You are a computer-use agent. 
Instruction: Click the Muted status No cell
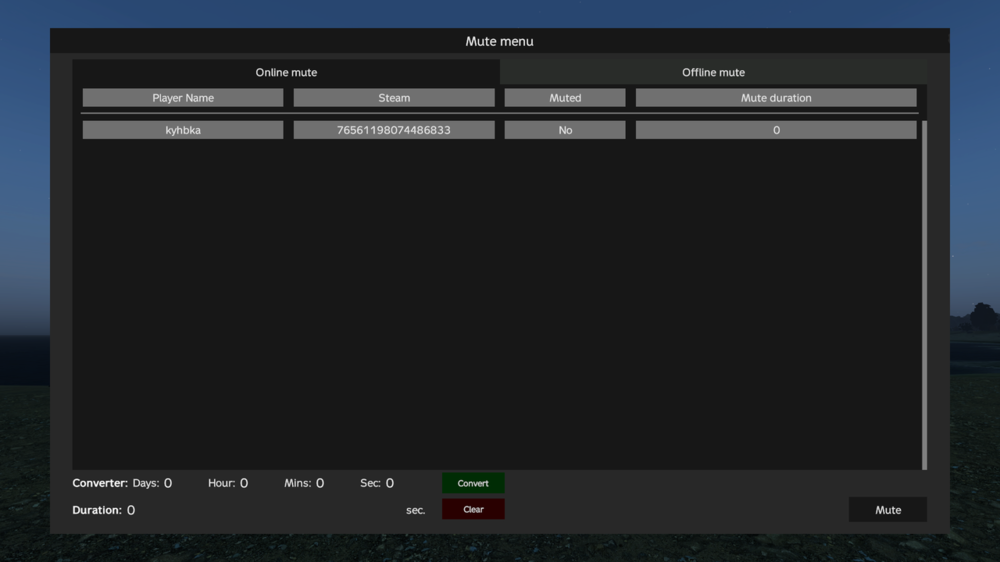(x=565, y=130)
